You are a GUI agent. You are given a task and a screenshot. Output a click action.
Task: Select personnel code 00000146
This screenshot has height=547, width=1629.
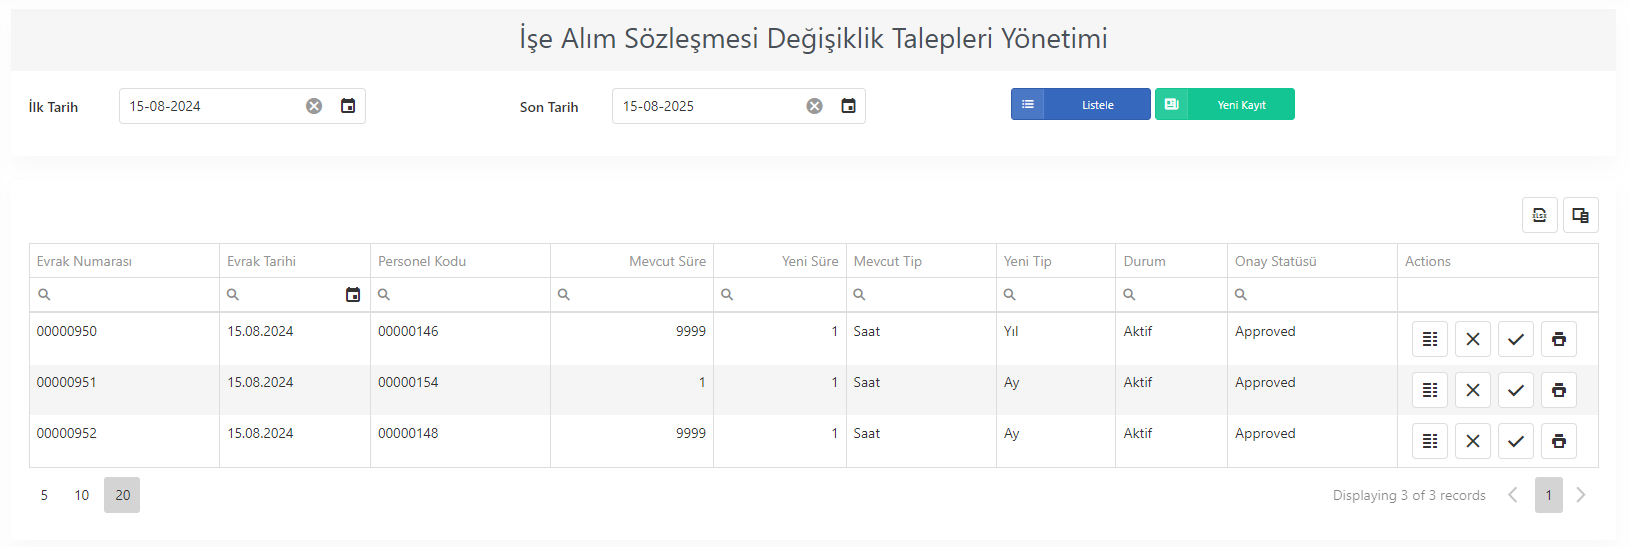[408, 331]
